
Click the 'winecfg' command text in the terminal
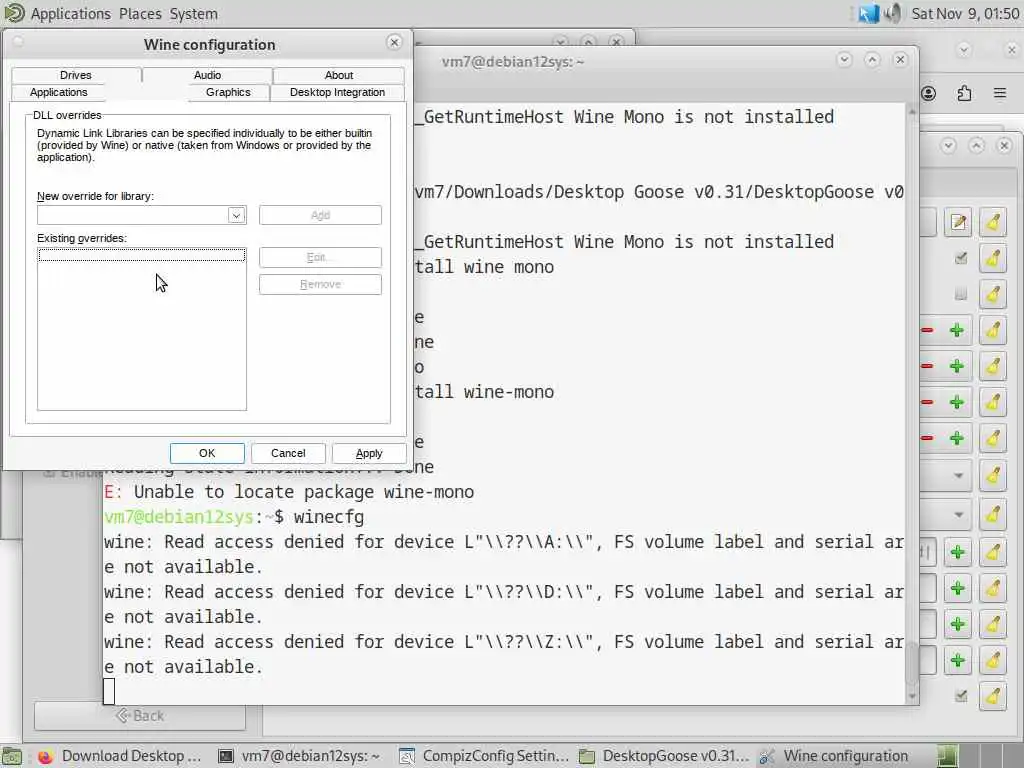click(x=329, y=517)
